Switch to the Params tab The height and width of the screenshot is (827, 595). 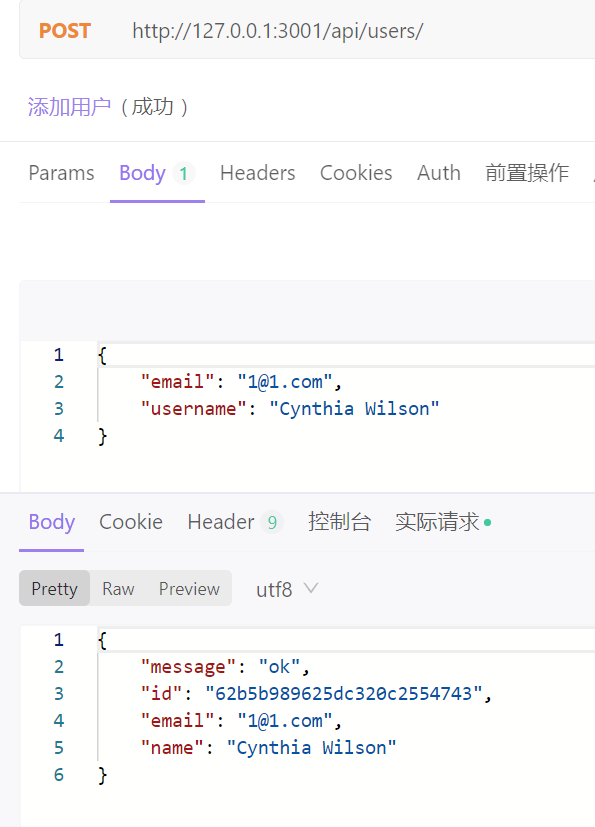61,173
